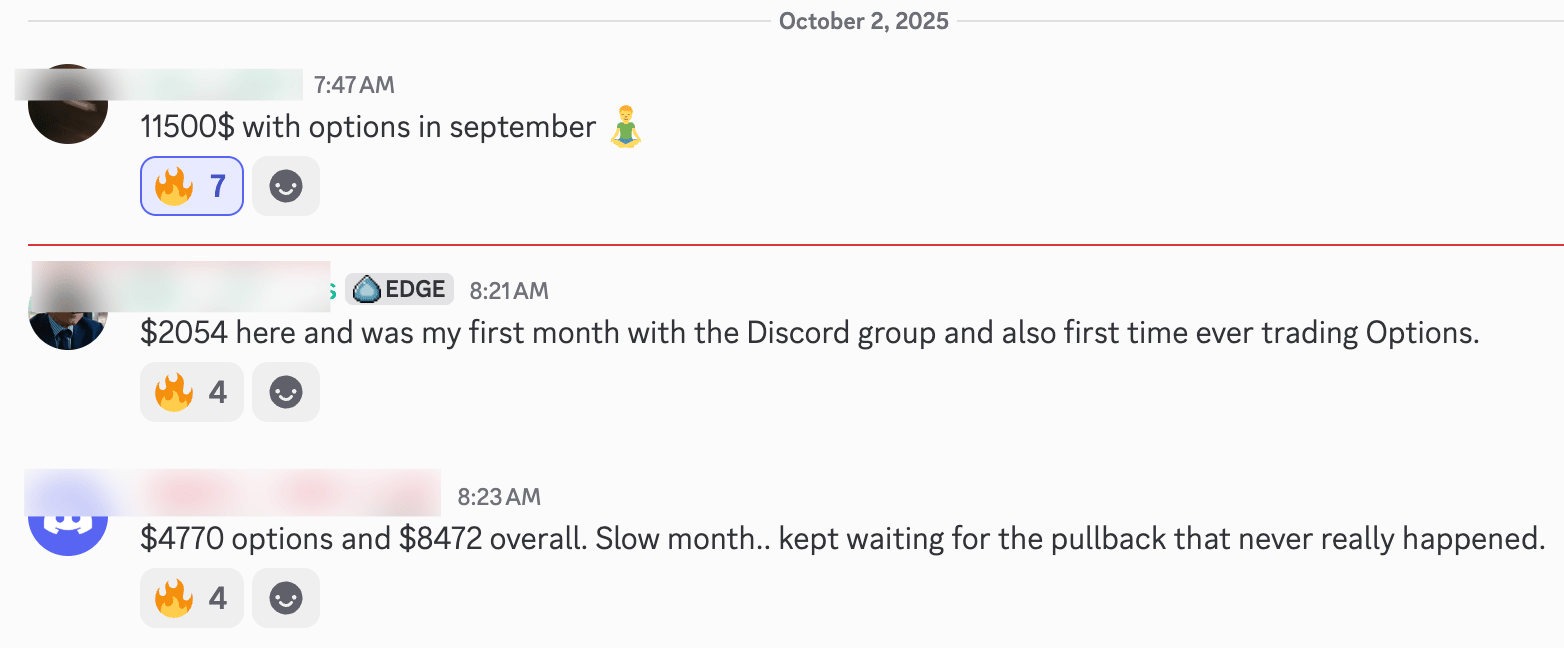Click the avatar of the 8:21 AM poster

tap(67, 311)
